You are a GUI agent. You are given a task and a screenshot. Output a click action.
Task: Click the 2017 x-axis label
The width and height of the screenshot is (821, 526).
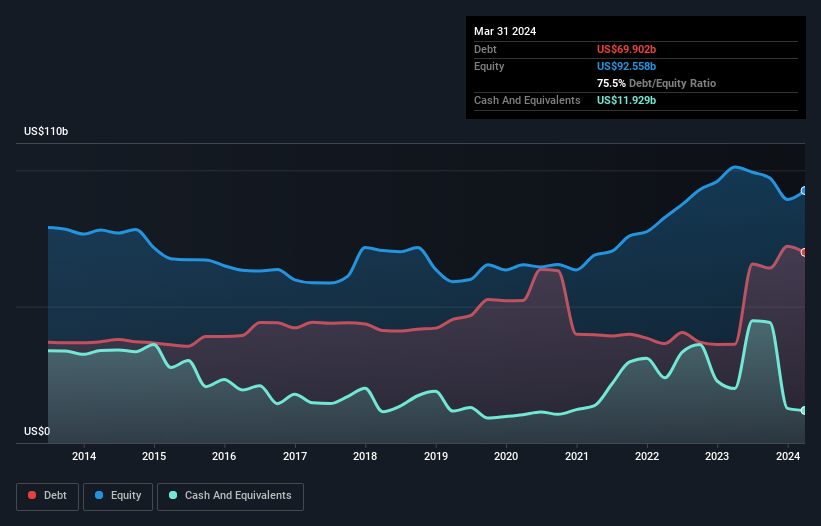295,456
